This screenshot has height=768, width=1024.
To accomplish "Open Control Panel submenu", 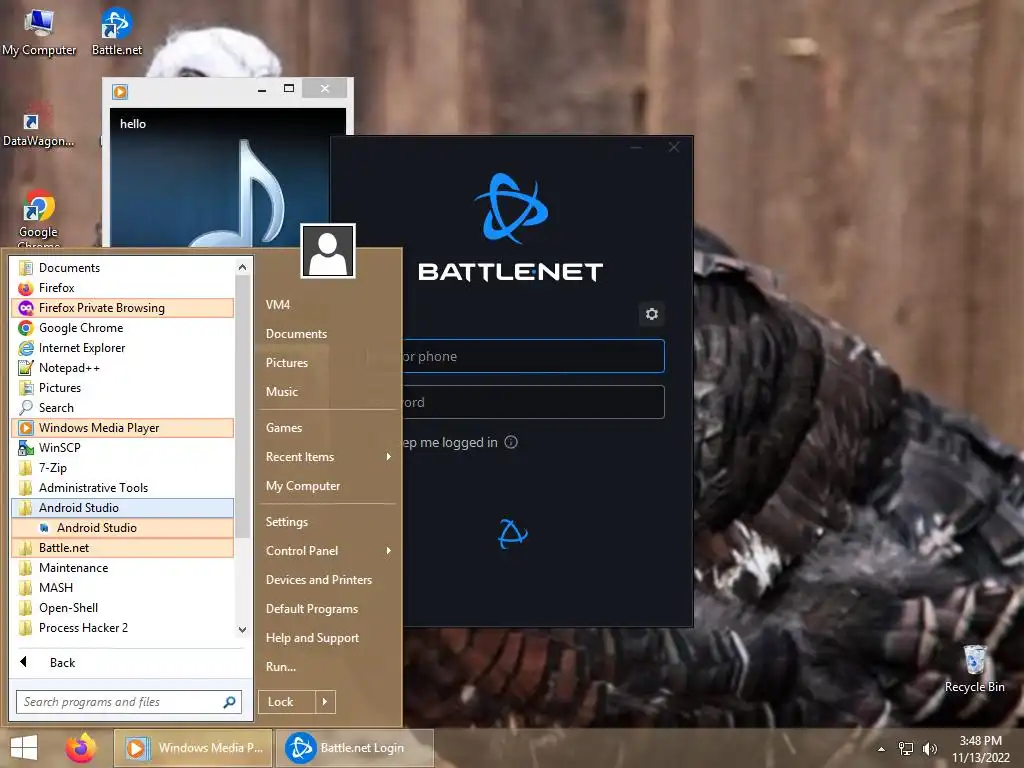I will click(x=328, y=551).
